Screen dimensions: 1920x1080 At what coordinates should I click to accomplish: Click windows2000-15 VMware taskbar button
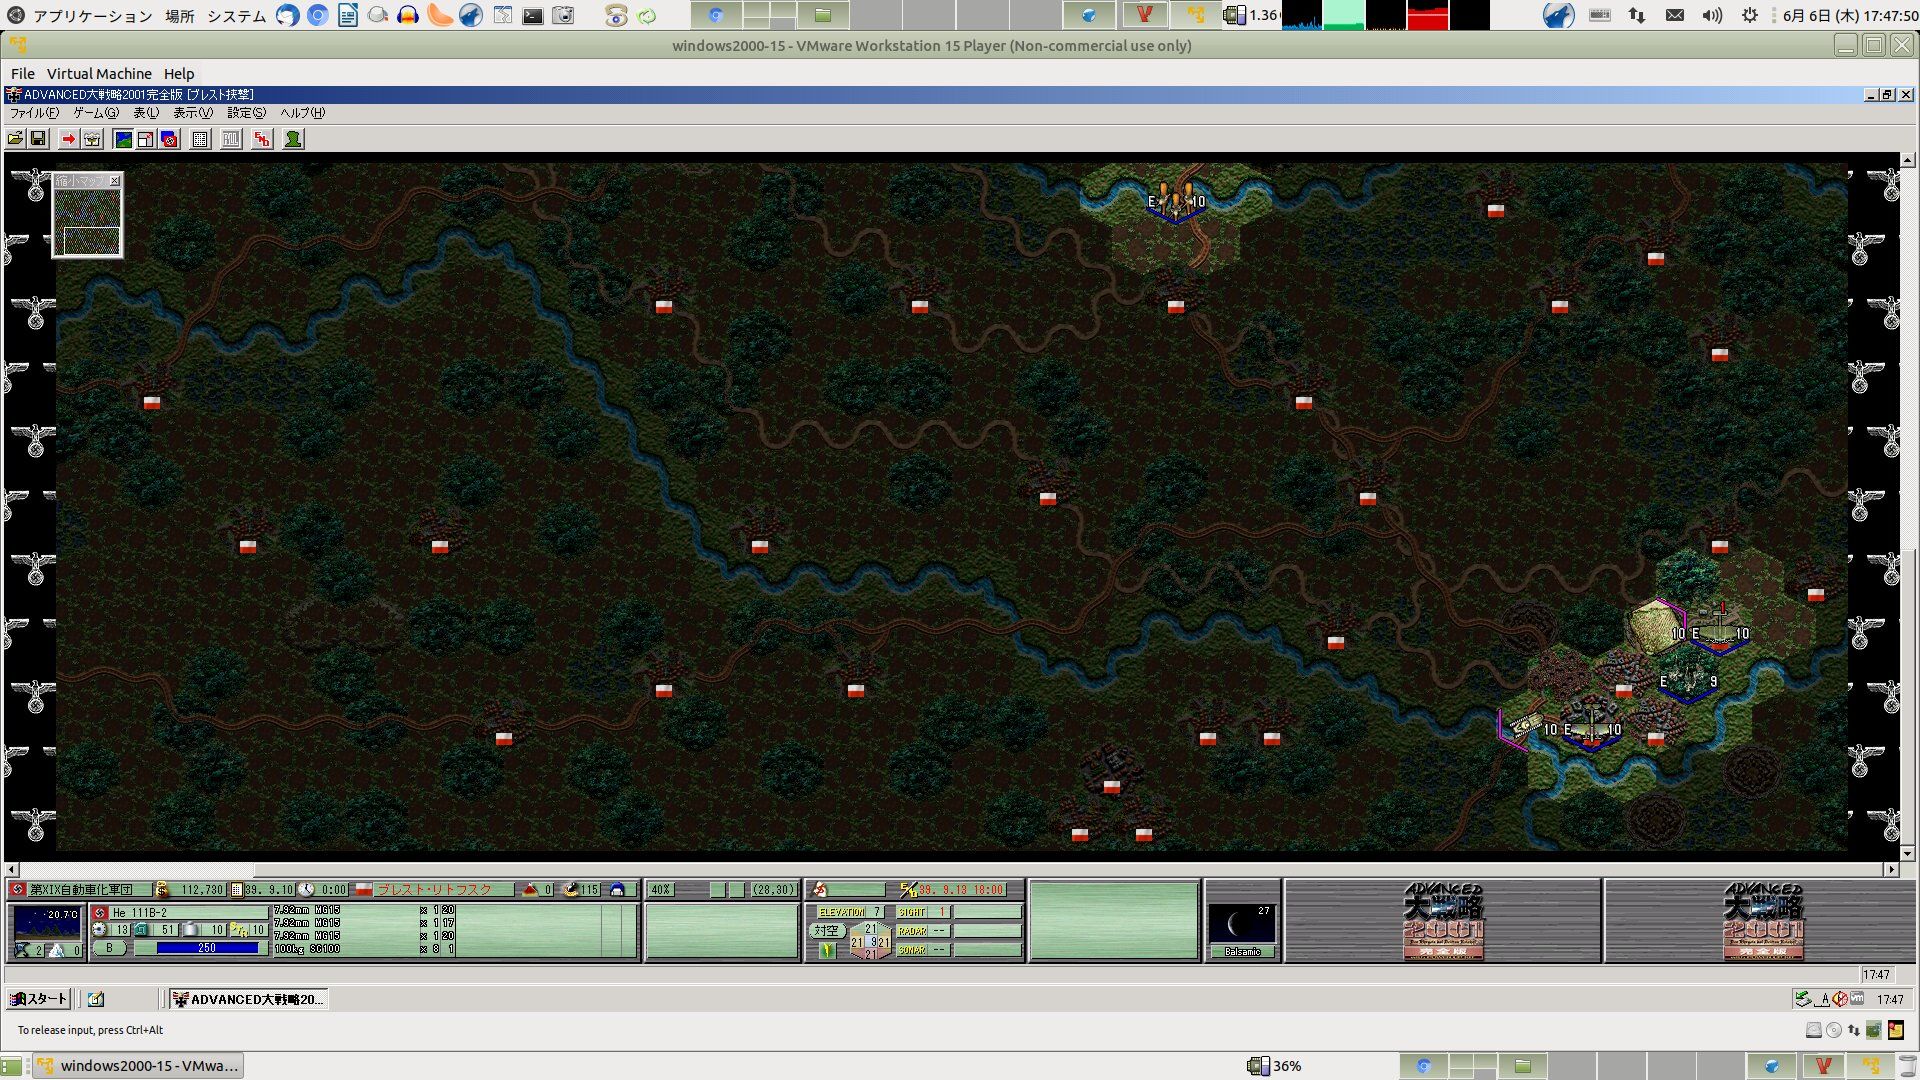coord(139,1066)
